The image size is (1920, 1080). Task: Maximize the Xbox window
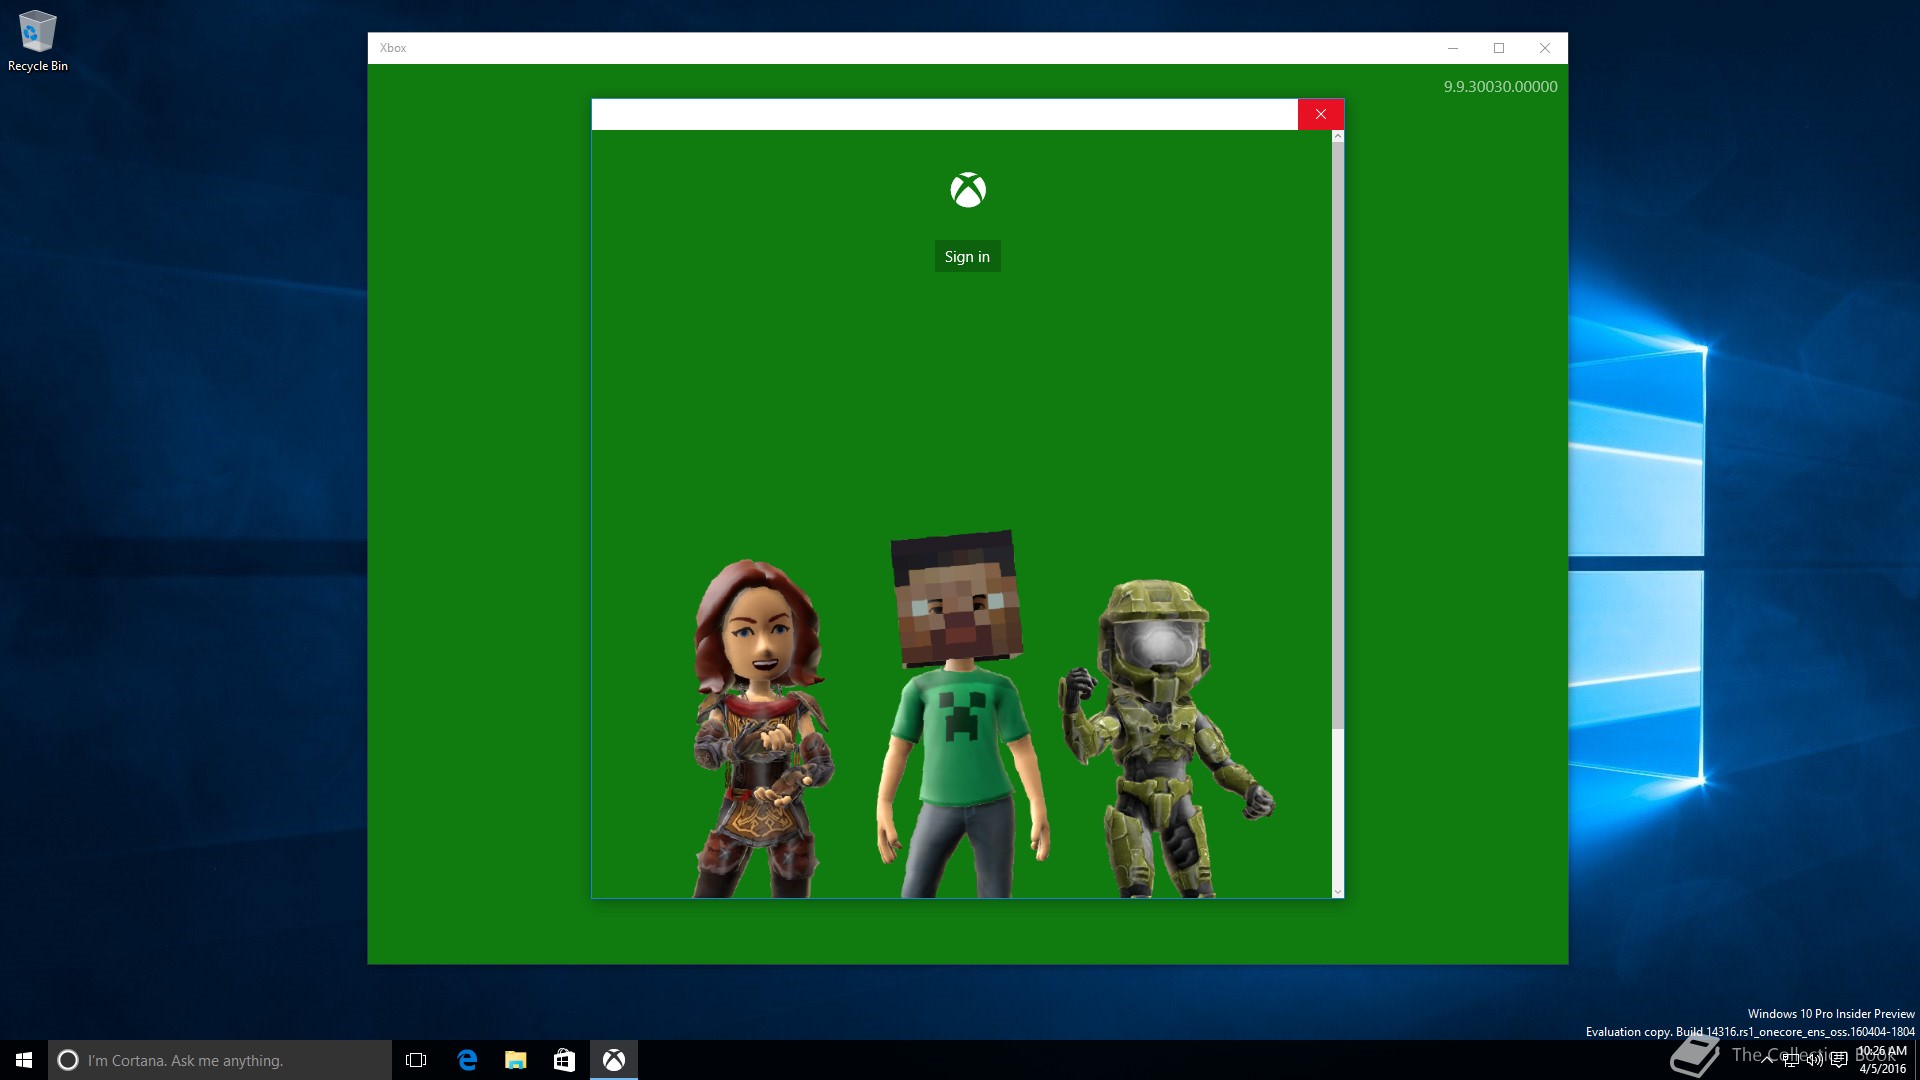[1499, 48]
